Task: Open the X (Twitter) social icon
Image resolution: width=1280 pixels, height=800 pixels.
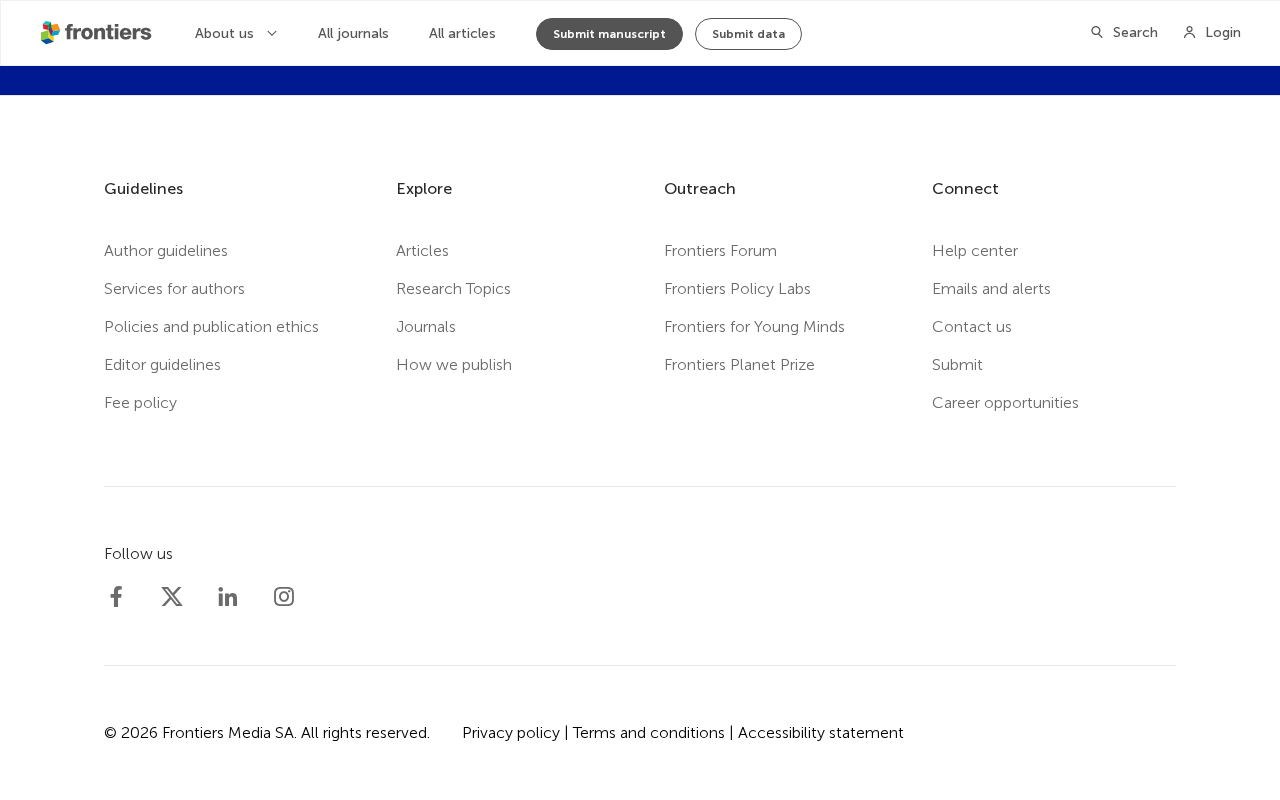Action: 172,597
